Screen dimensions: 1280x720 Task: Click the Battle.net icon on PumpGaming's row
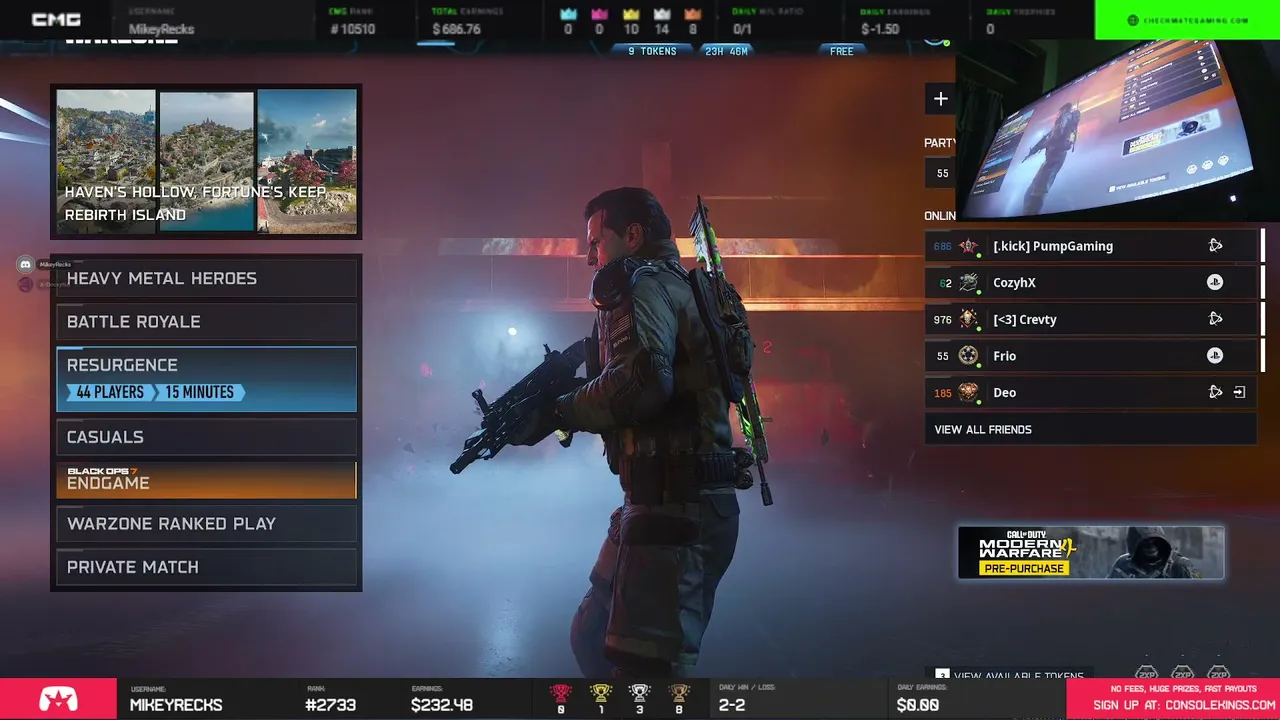(x=1215, y=245)
